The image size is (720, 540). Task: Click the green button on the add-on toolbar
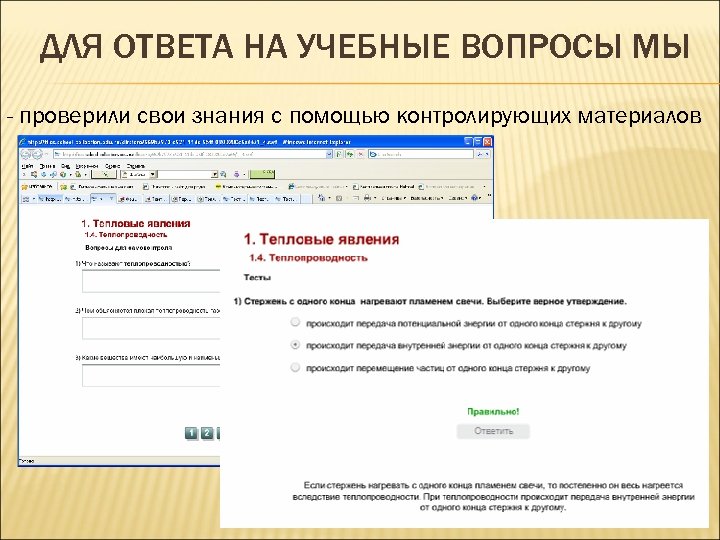click(262, 174)
